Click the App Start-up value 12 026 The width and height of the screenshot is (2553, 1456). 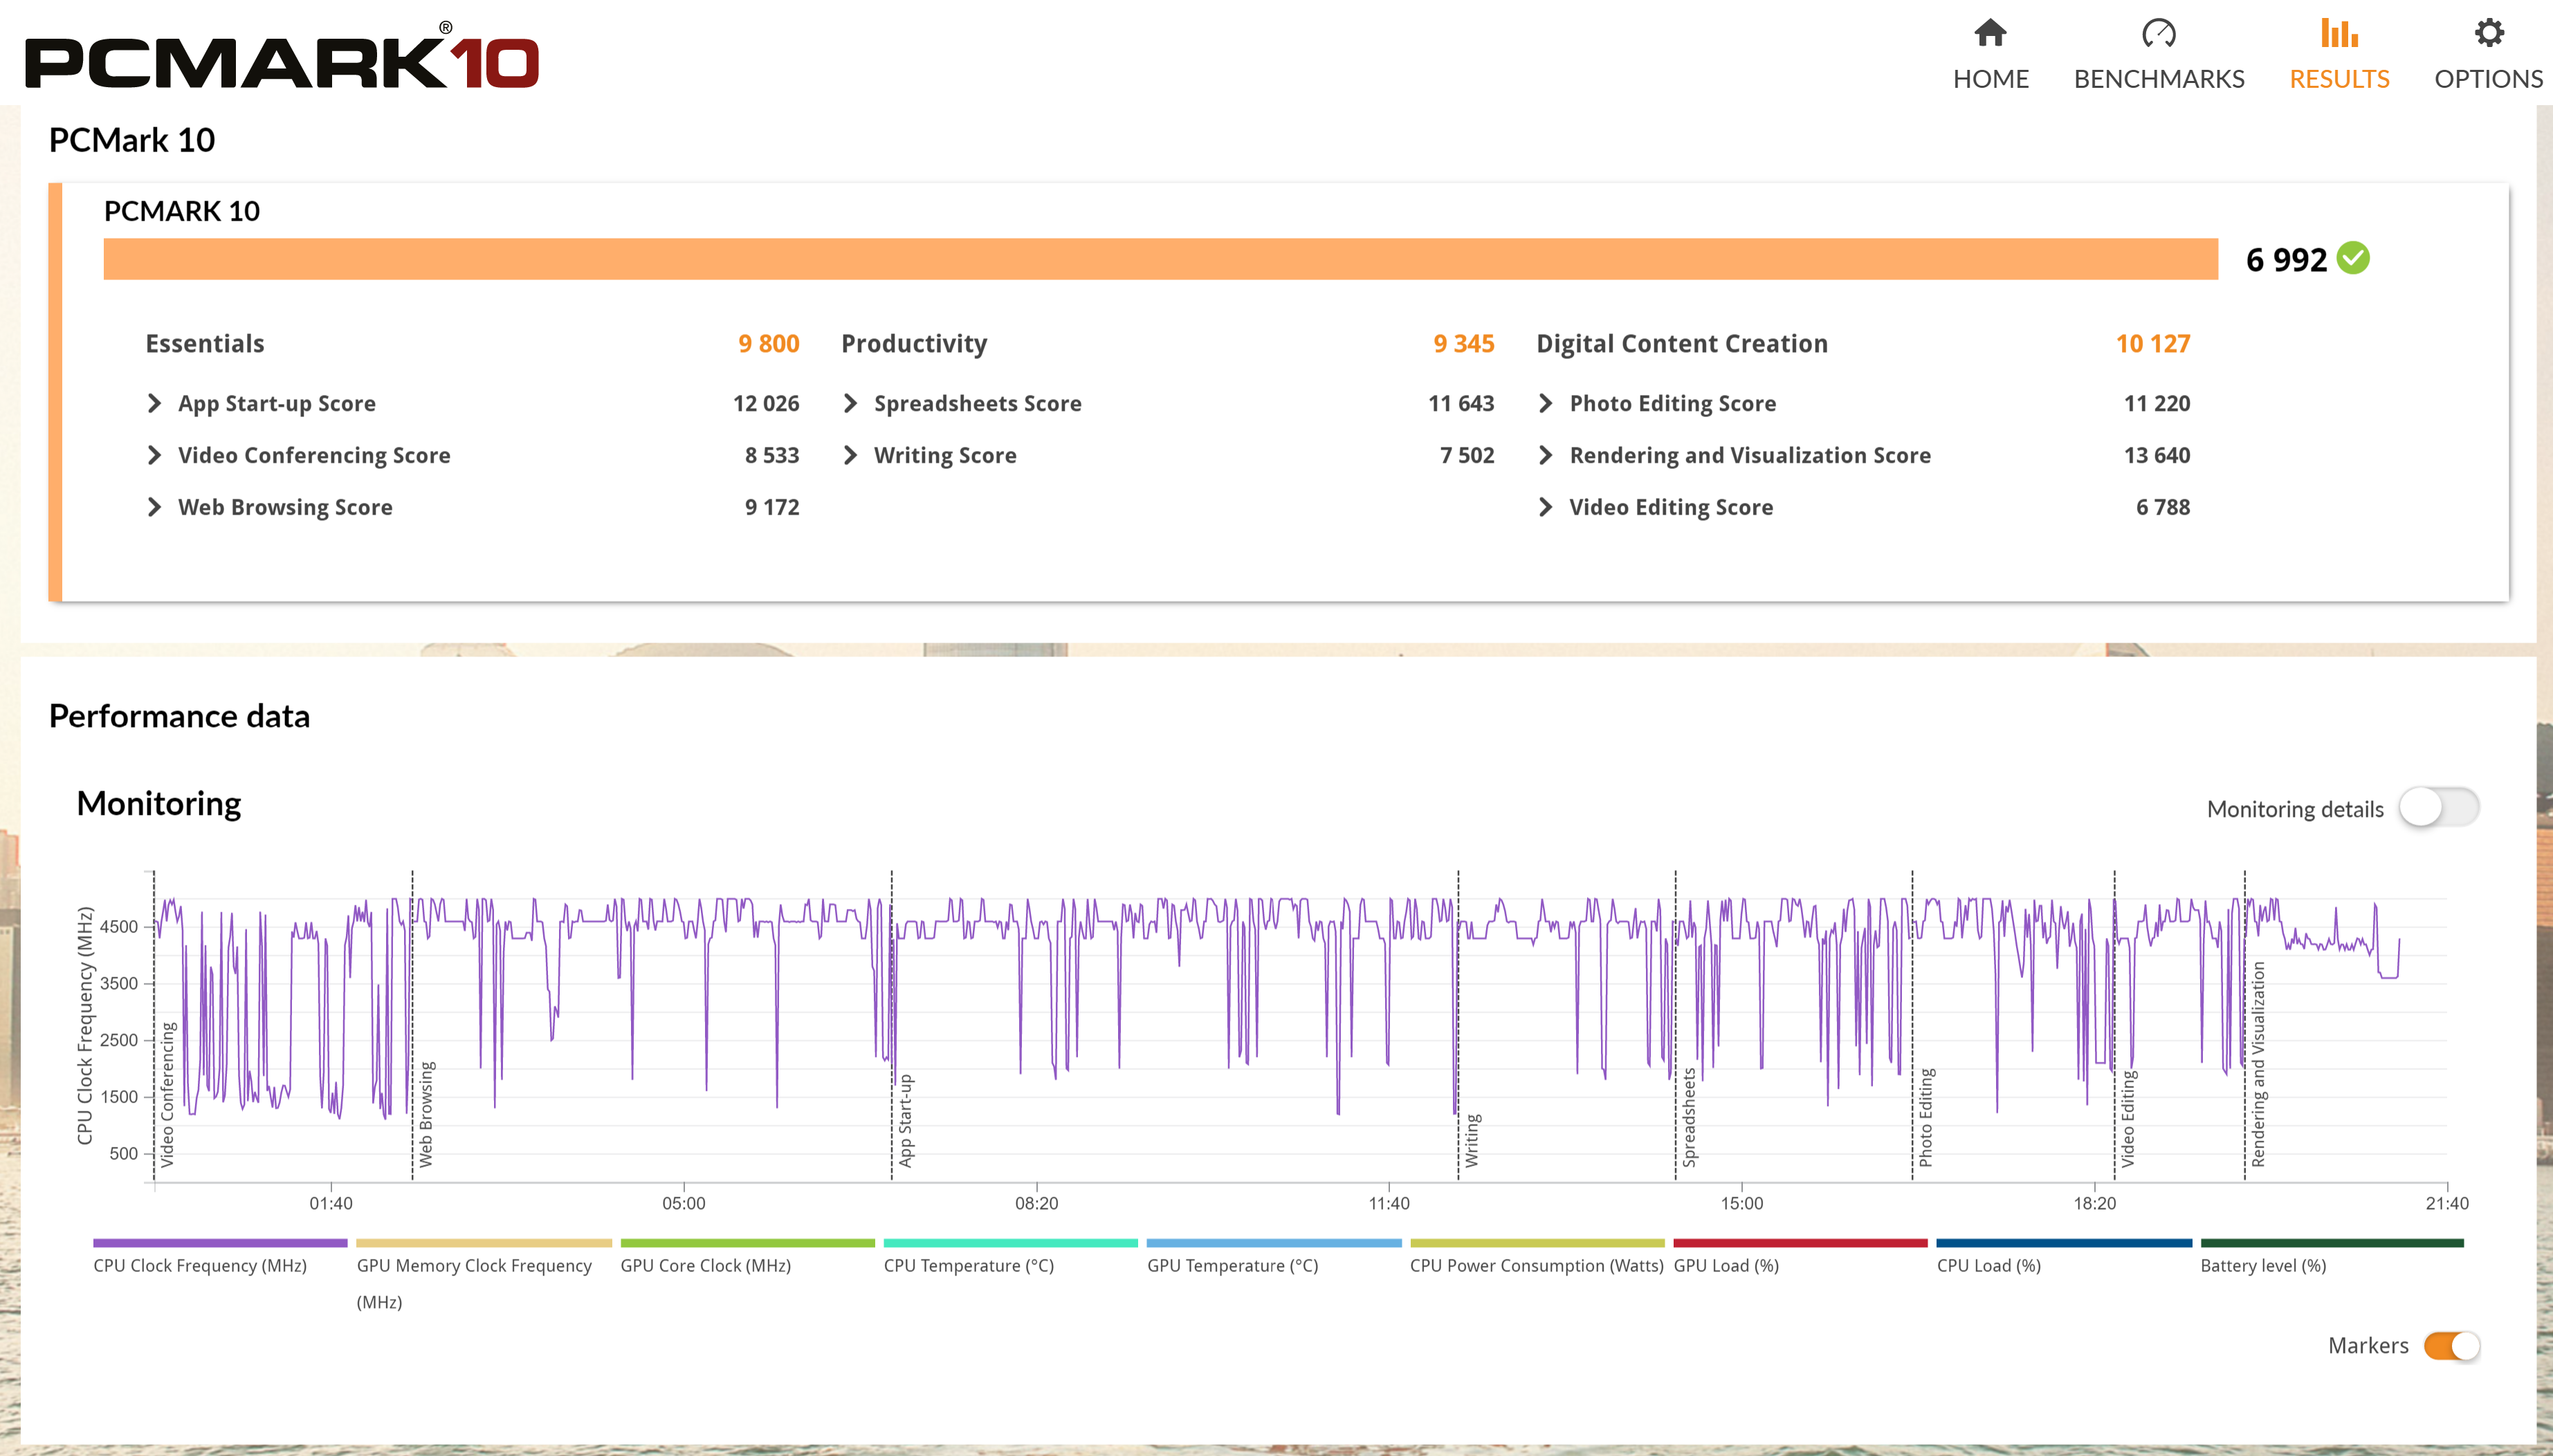click(766, 403)
